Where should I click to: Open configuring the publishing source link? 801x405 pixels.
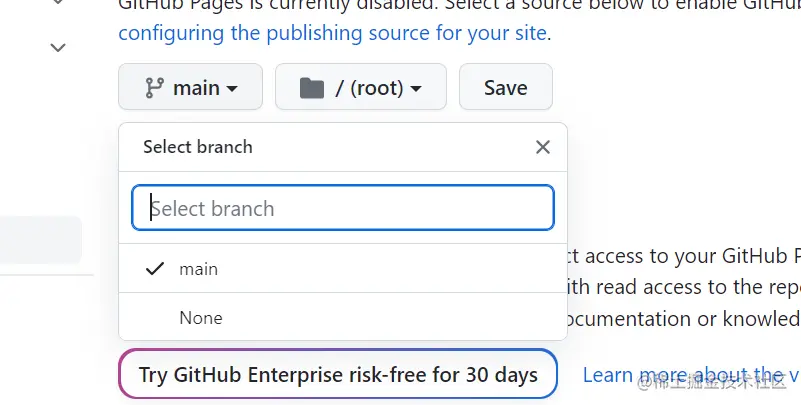pos(332,33)
